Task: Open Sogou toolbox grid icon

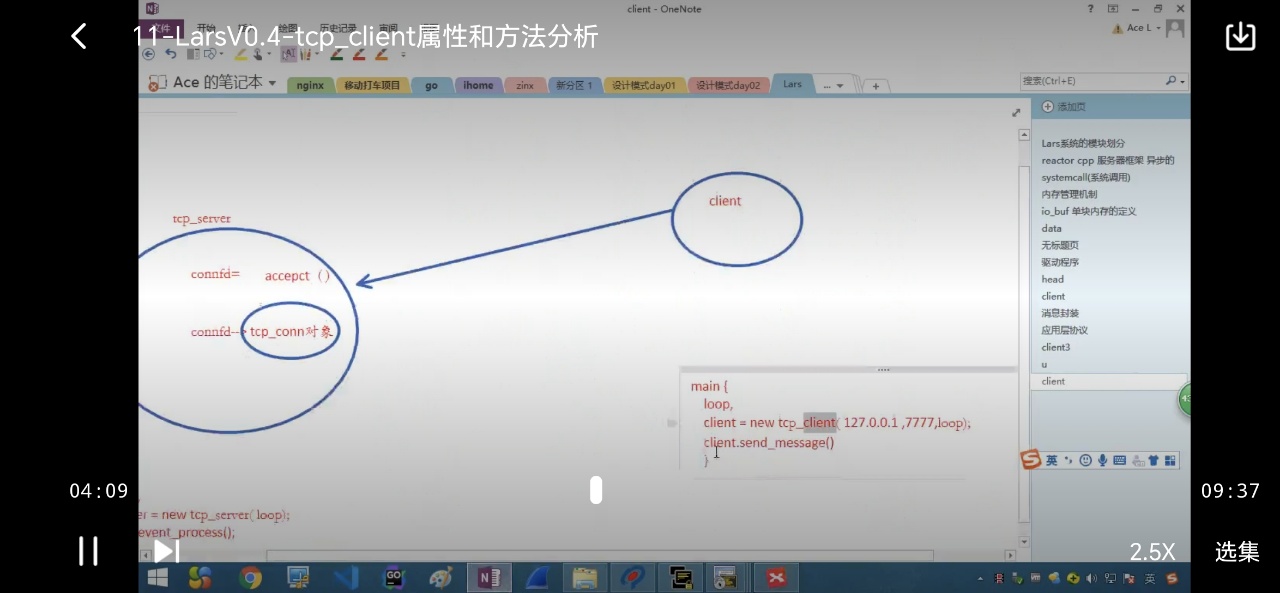Action: [1170, 460]
